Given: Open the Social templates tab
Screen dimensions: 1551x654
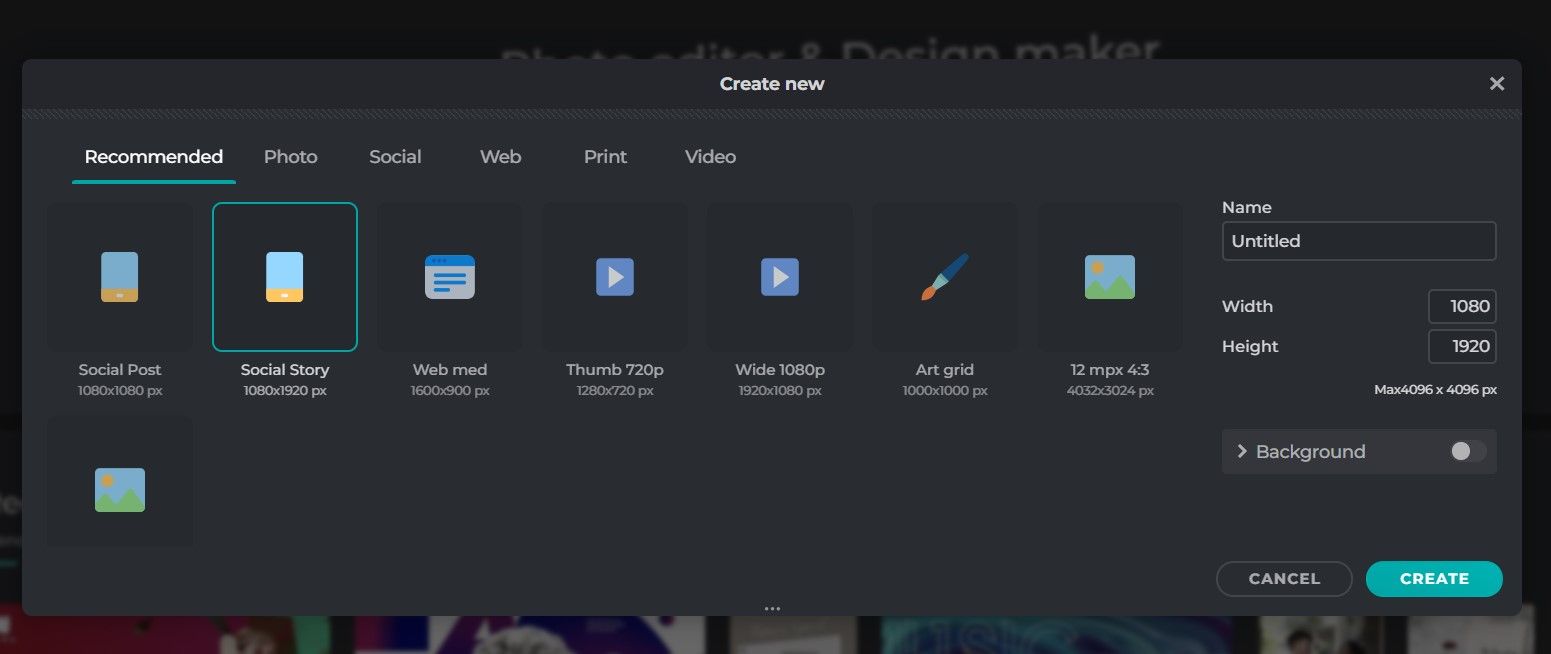Looking at the screenshot, I should pyautogui.click(x=394, y=157).
